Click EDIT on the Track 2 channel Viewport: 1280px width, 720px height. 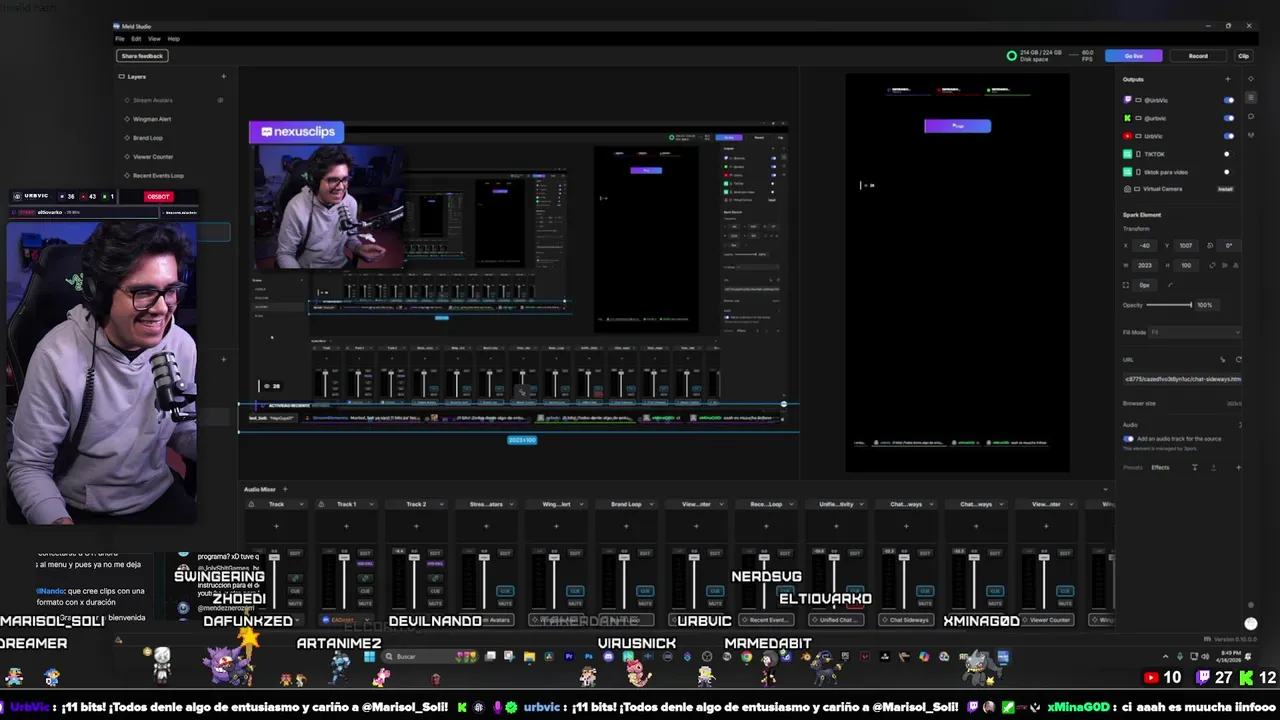[435, 553]
